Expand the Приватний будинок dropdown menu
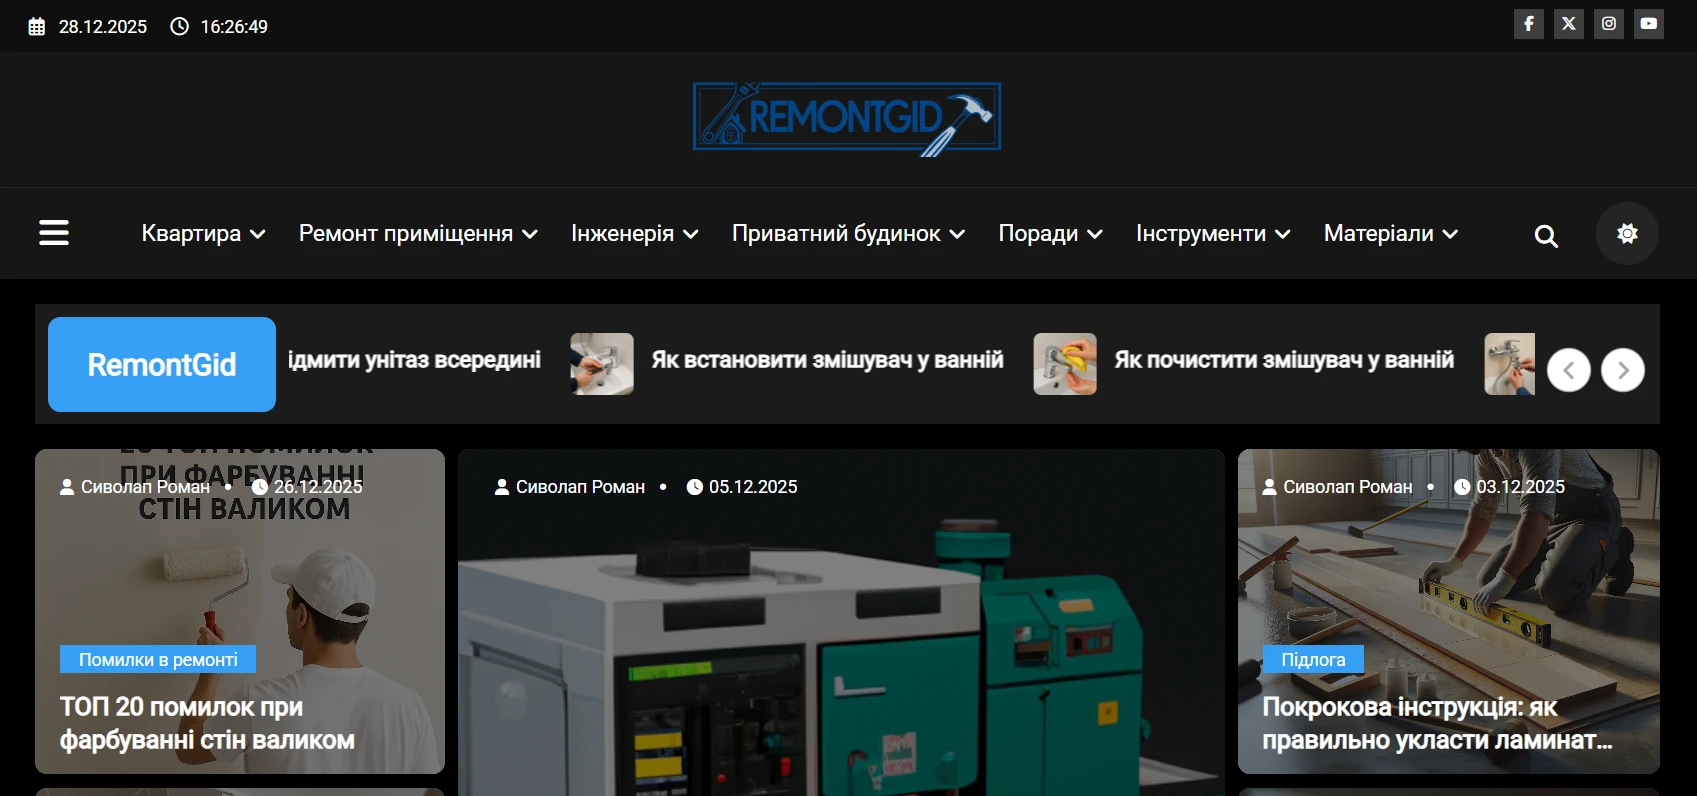The image size is (1697, 796). [848, 234]
